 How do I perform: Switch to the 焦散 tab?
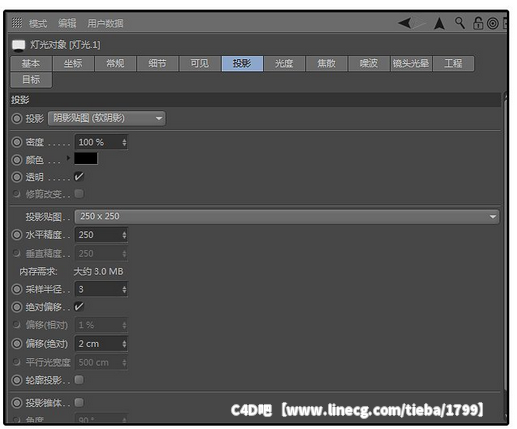pyautogui.click(x=327, y=63)
